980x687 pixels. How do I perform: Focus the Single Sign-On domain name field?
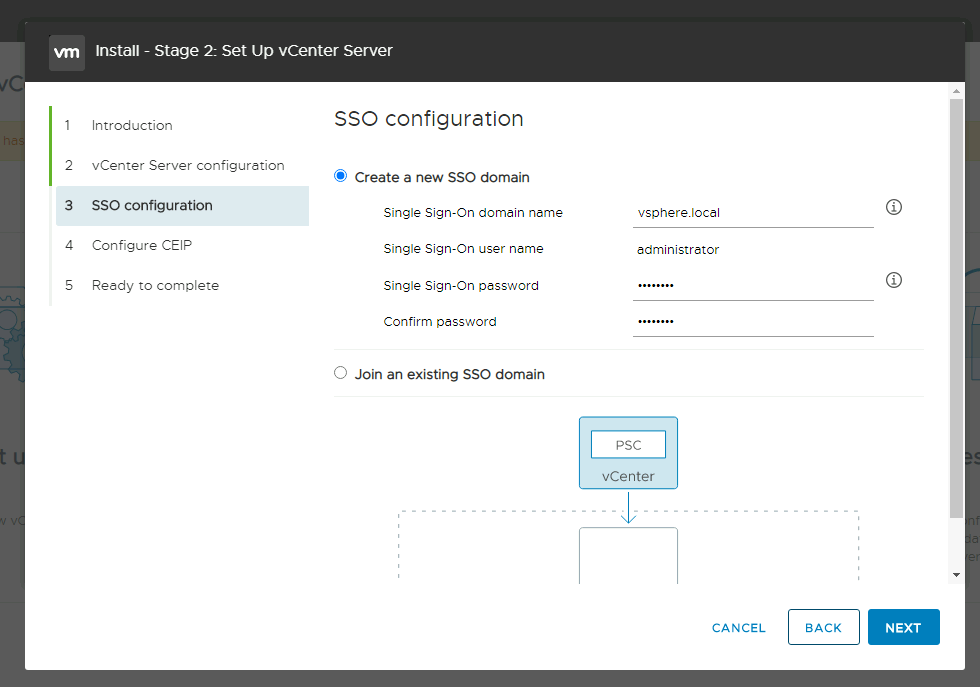pos(752,213)
